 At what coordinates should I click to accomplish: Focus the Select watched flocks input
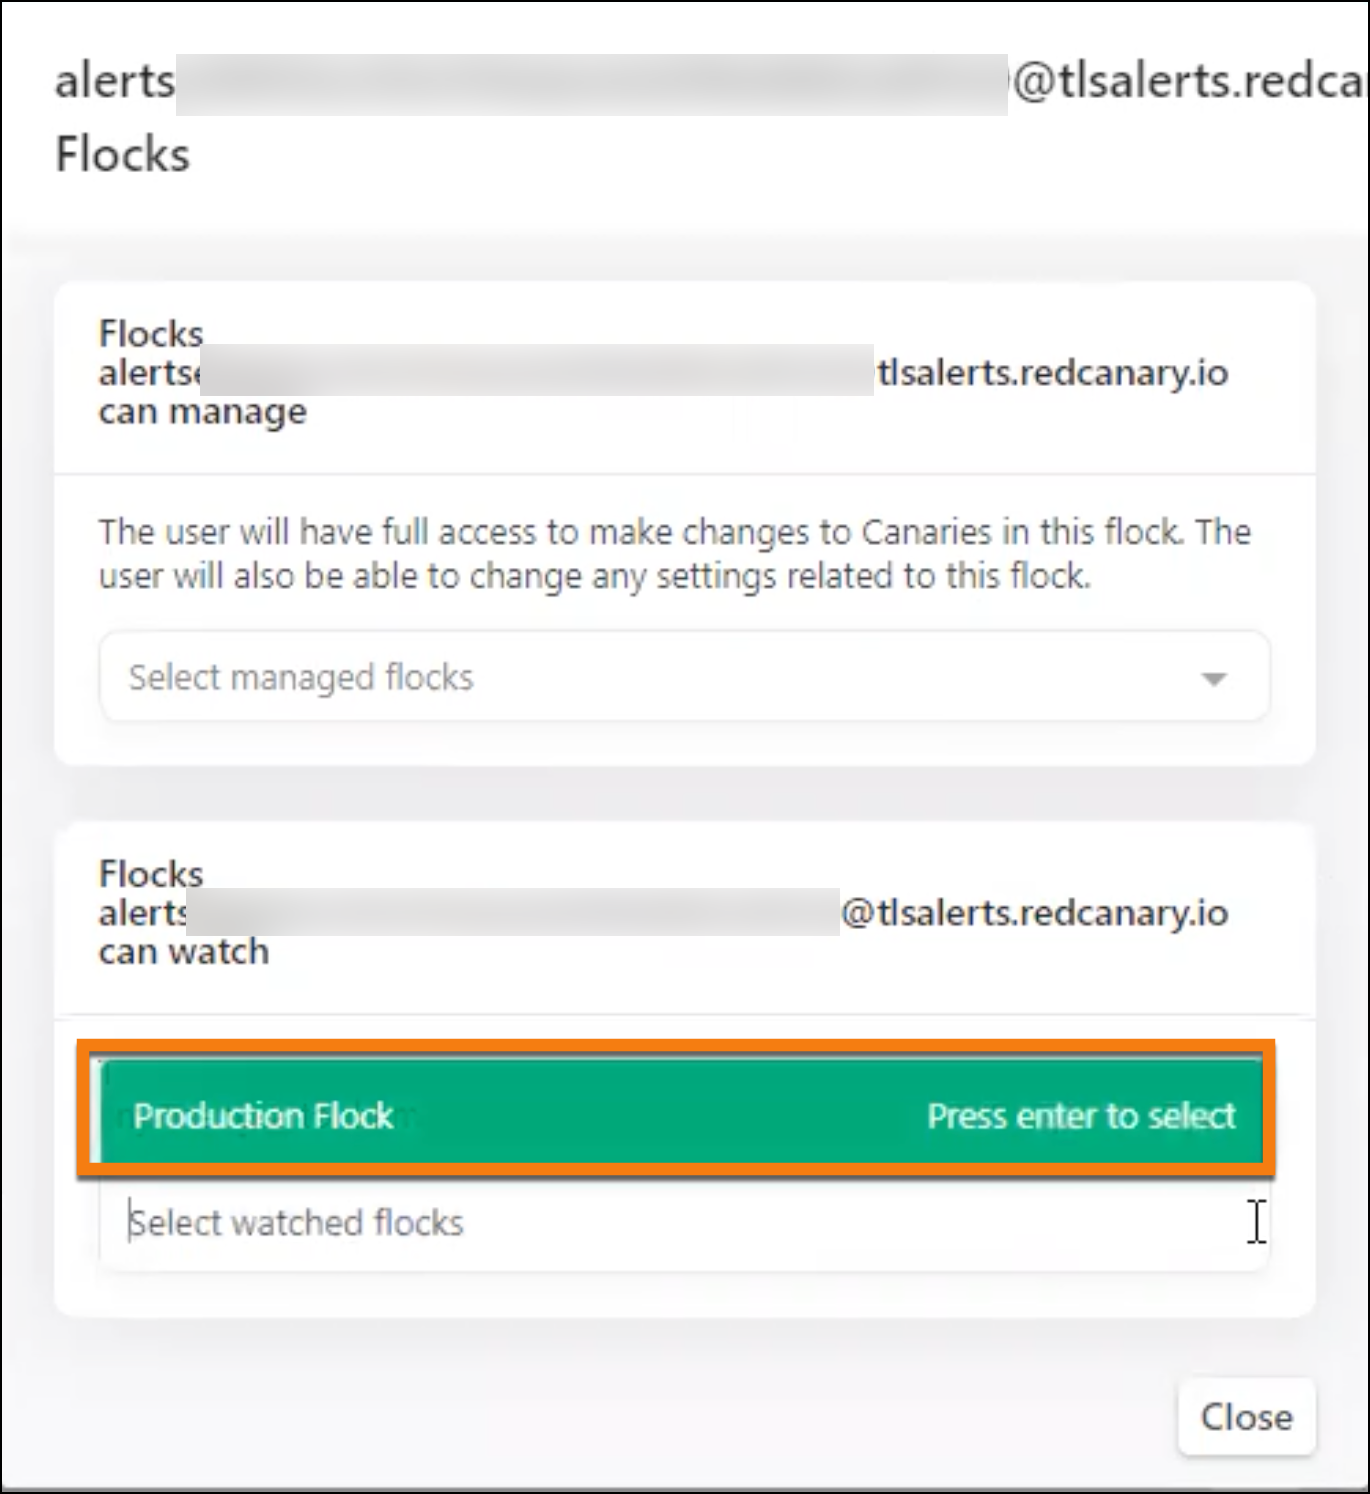[684, 1223]
